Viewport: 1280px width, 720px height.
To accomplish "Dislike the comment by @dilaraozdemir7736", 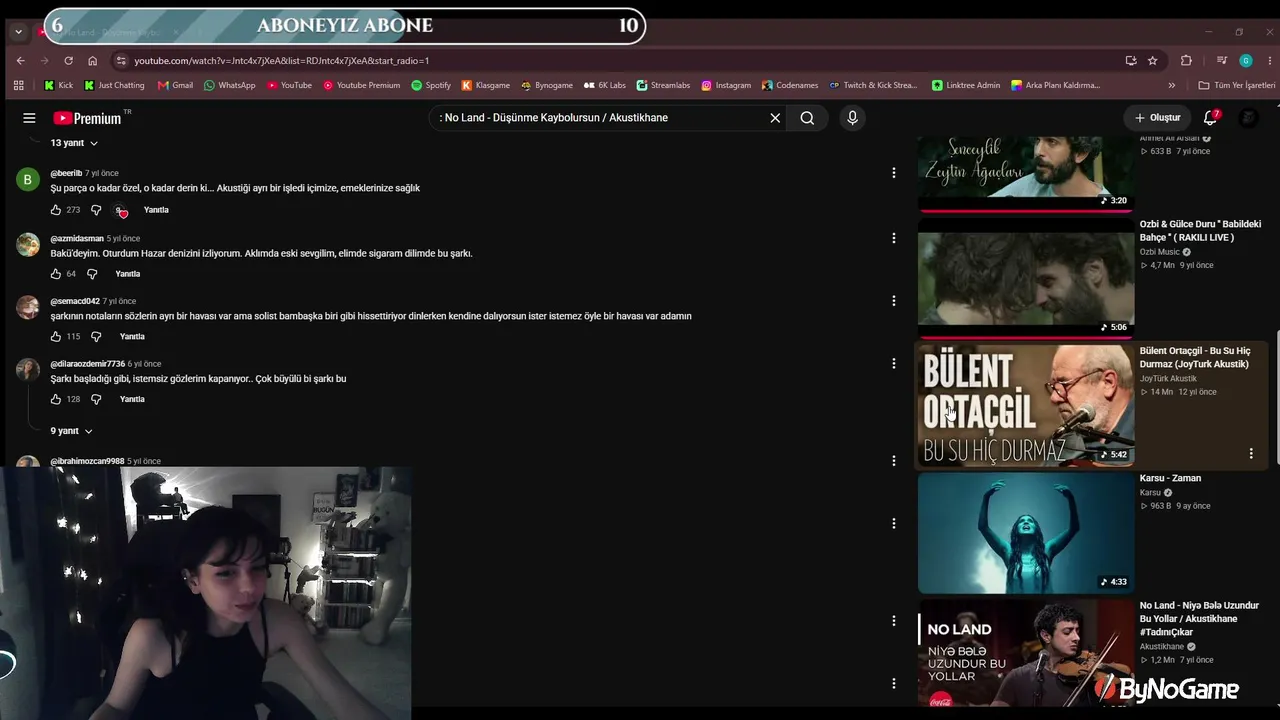I will click(96, 399).
